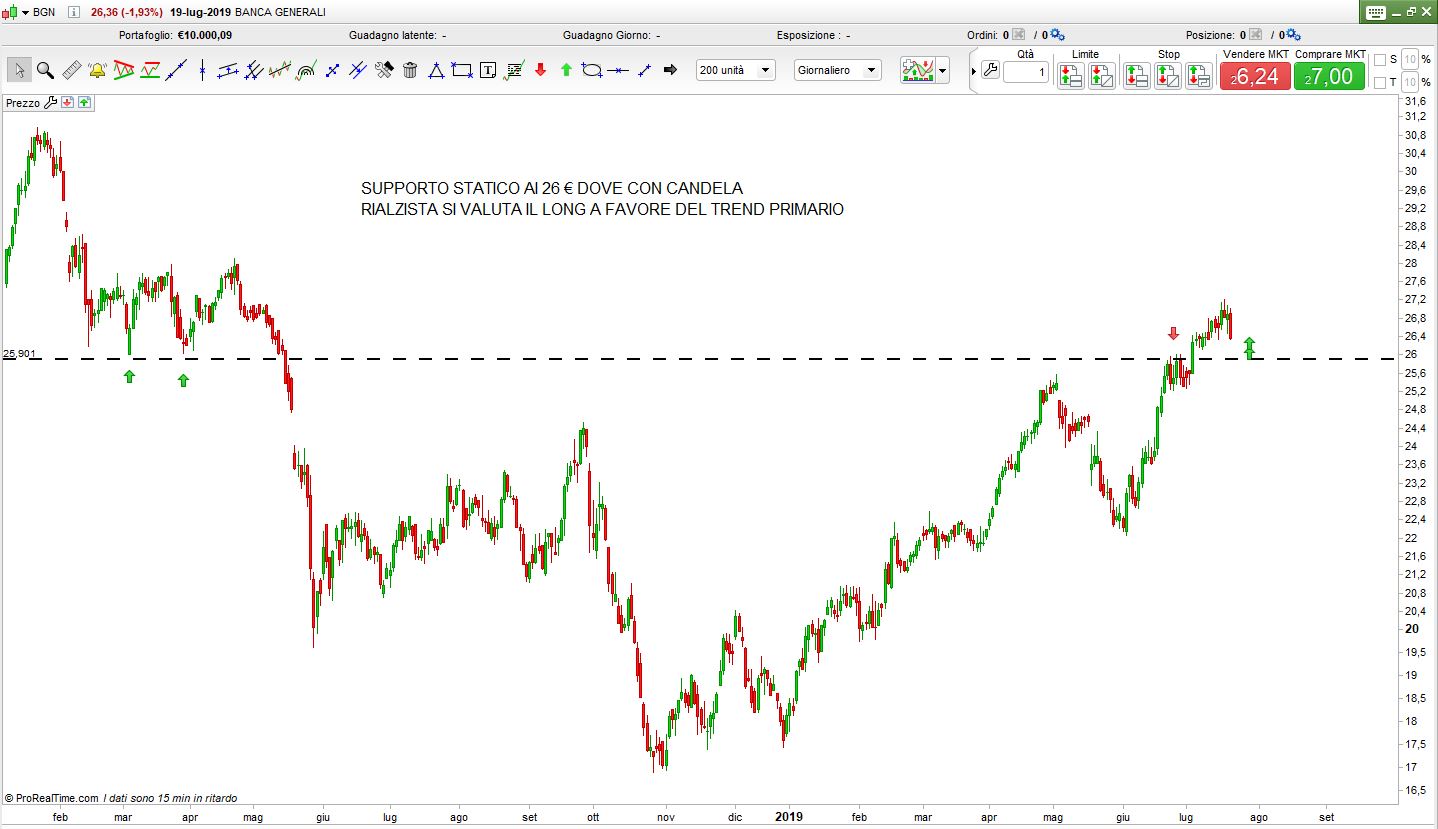This screenshot has height=829, width=1438.
Task: Select the arrow cursor tool
Action: [x=19, y=70]
